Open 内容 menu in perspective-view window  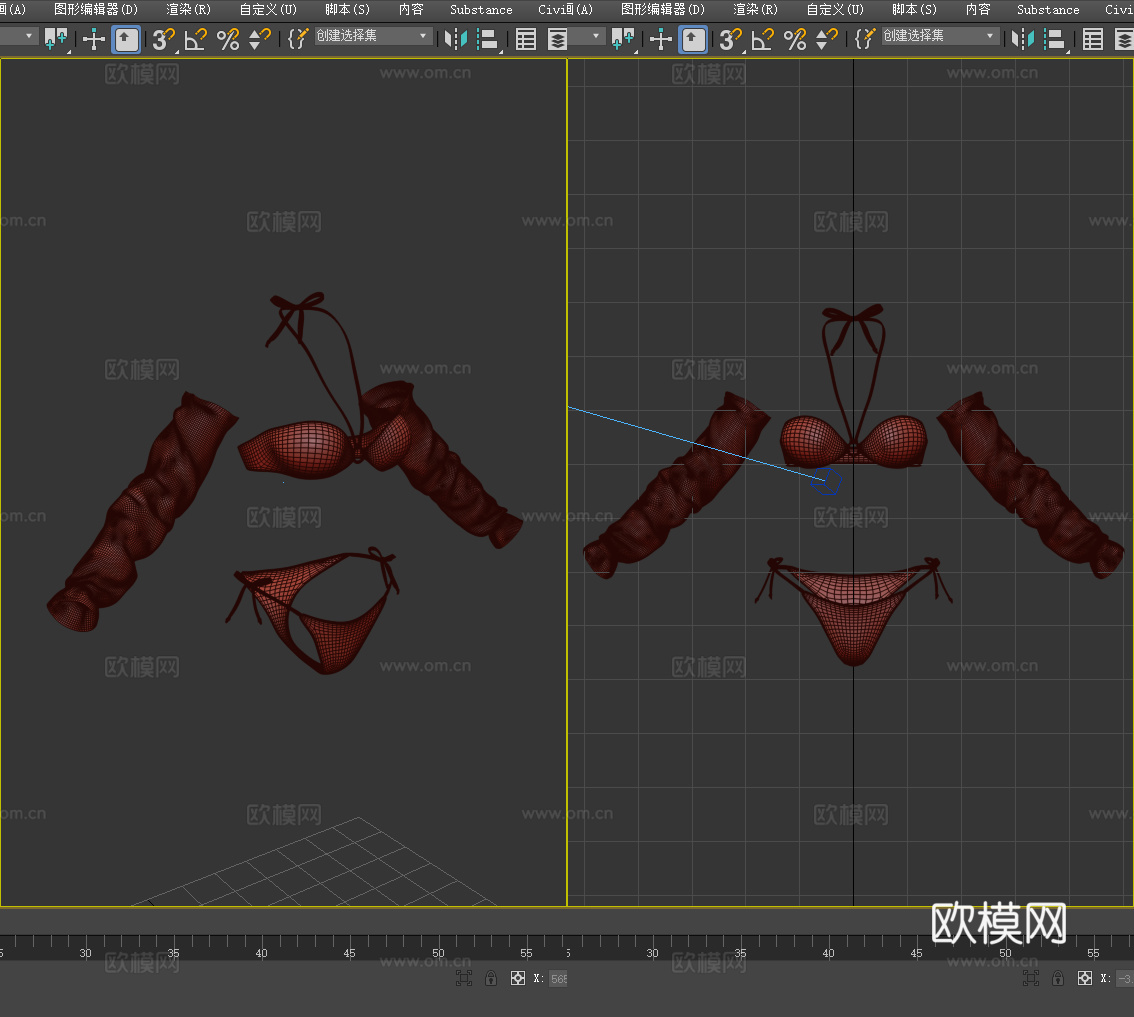[x=411, y=9]
